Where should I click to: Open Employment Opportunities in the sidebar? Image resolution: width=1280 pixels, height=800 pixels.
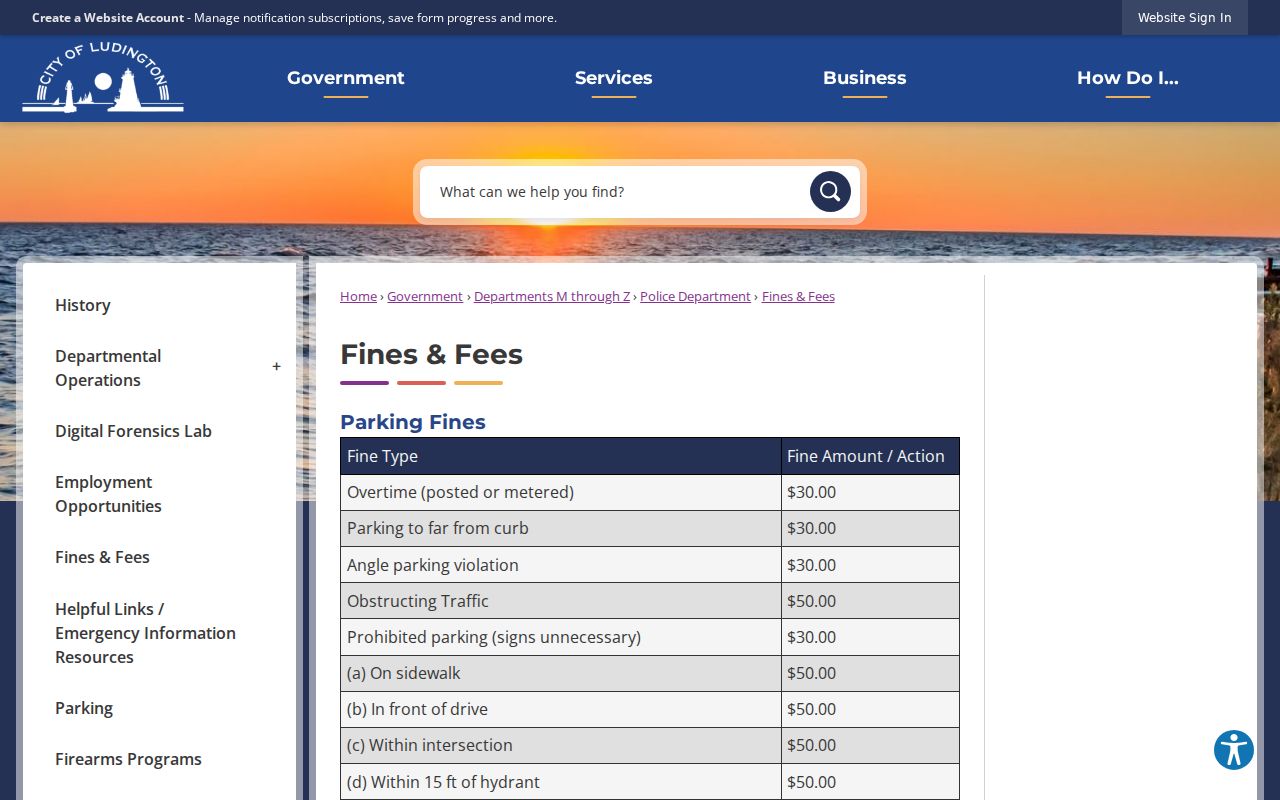[108, 494]
